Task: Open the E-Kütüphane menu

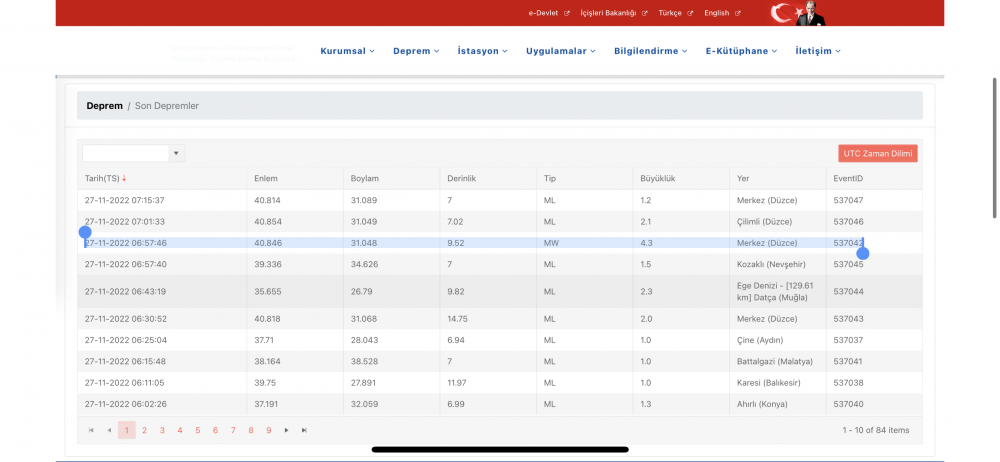Action: (740, 51)
